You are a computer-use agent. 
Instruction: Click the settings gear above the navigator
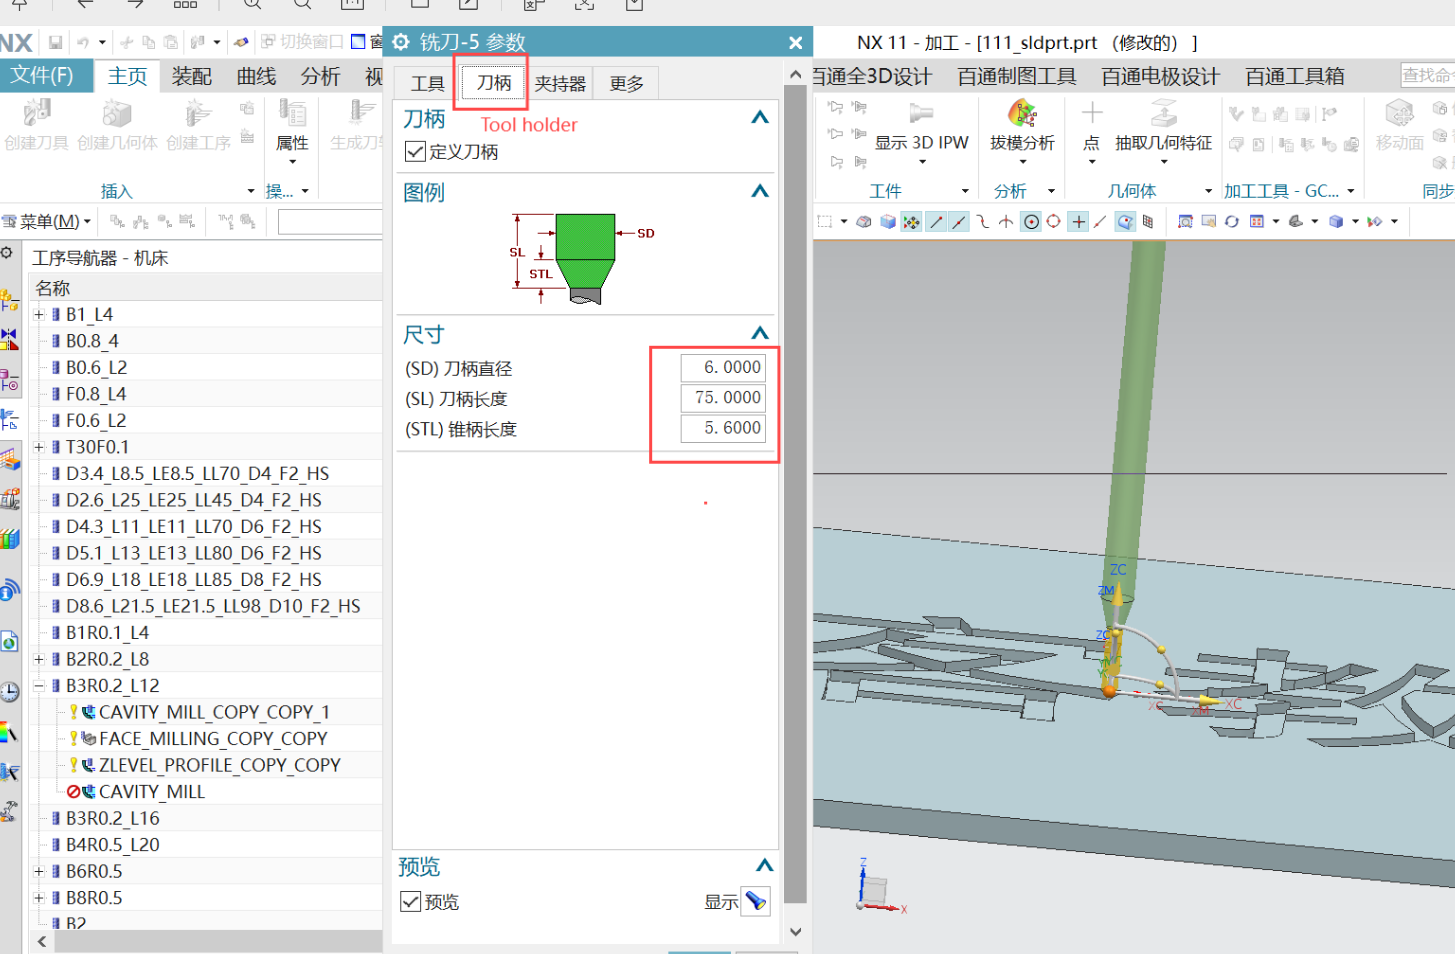pyautogui.click(x=7, y=253)
